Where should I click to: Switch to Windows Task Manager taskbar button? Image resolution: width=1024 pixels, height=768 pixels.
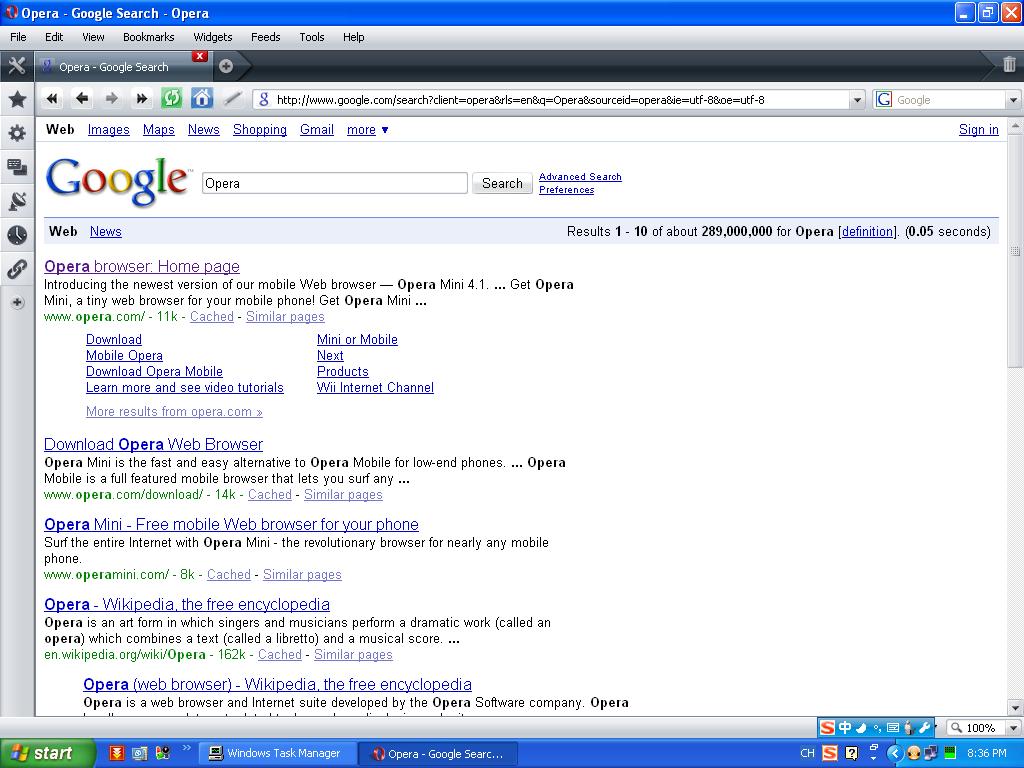pos(276,753)
